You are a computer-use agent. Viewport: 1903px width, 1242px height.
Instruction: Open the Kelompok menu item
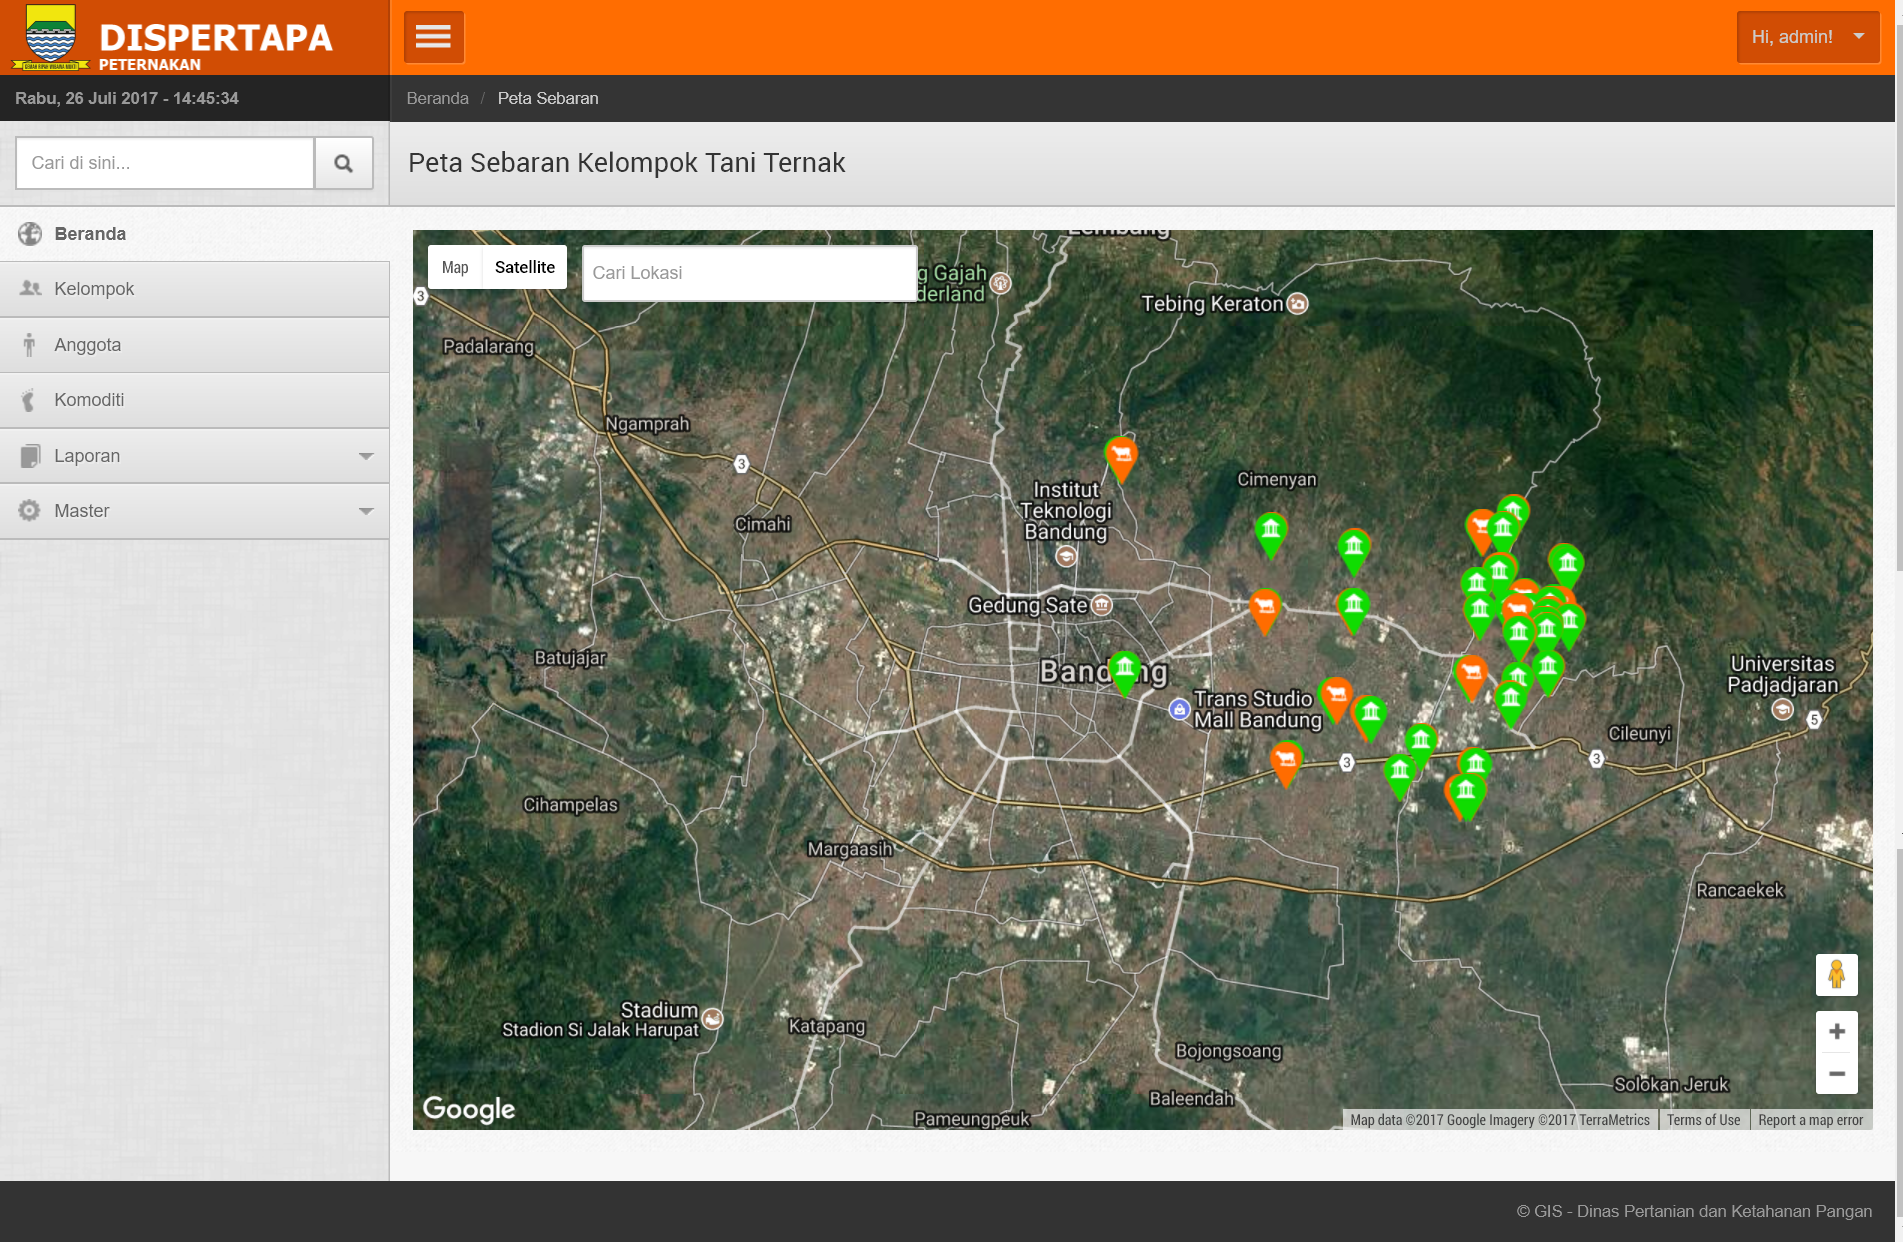[94, 289]
